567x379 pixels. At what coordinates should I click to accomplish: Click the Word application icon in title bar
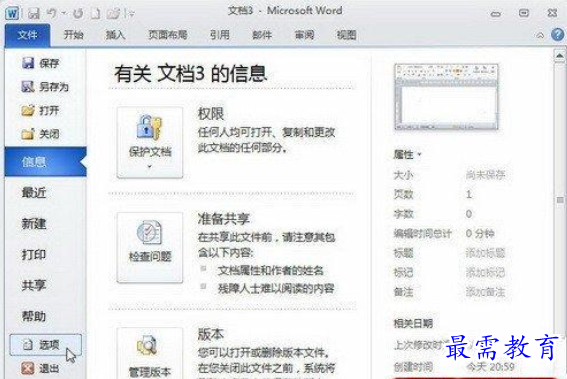pos(12,14)
